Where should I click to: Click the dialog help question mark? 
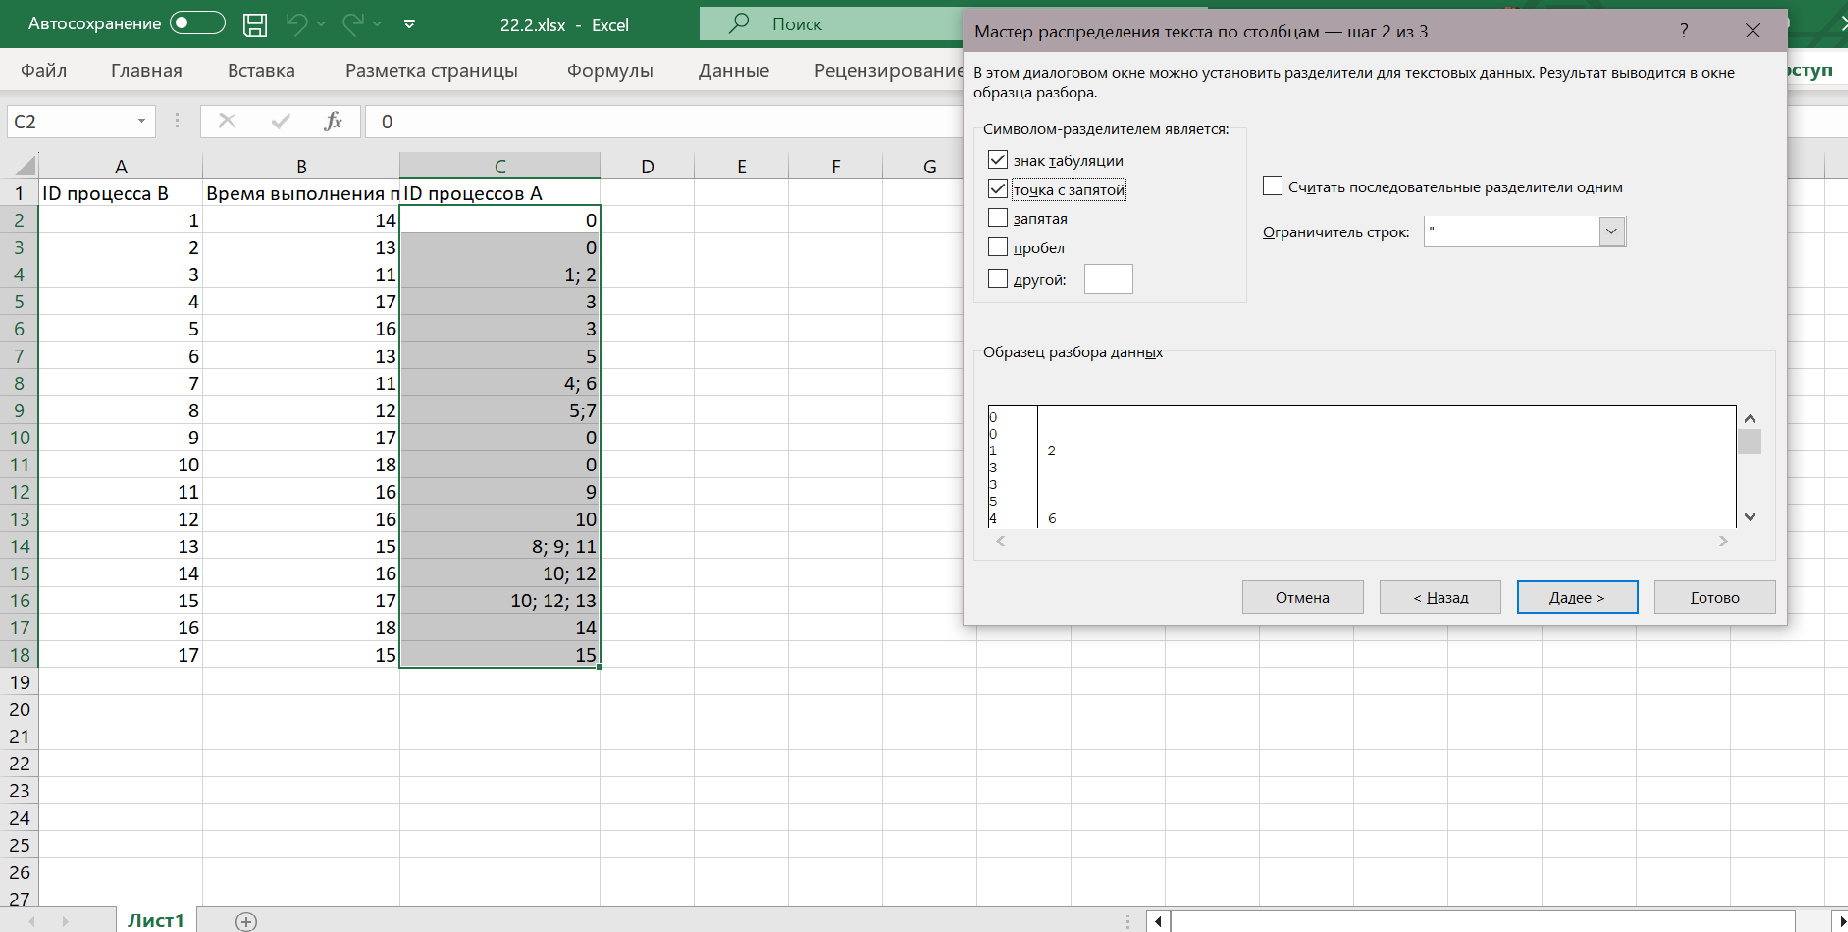(x=1684, y=31)
